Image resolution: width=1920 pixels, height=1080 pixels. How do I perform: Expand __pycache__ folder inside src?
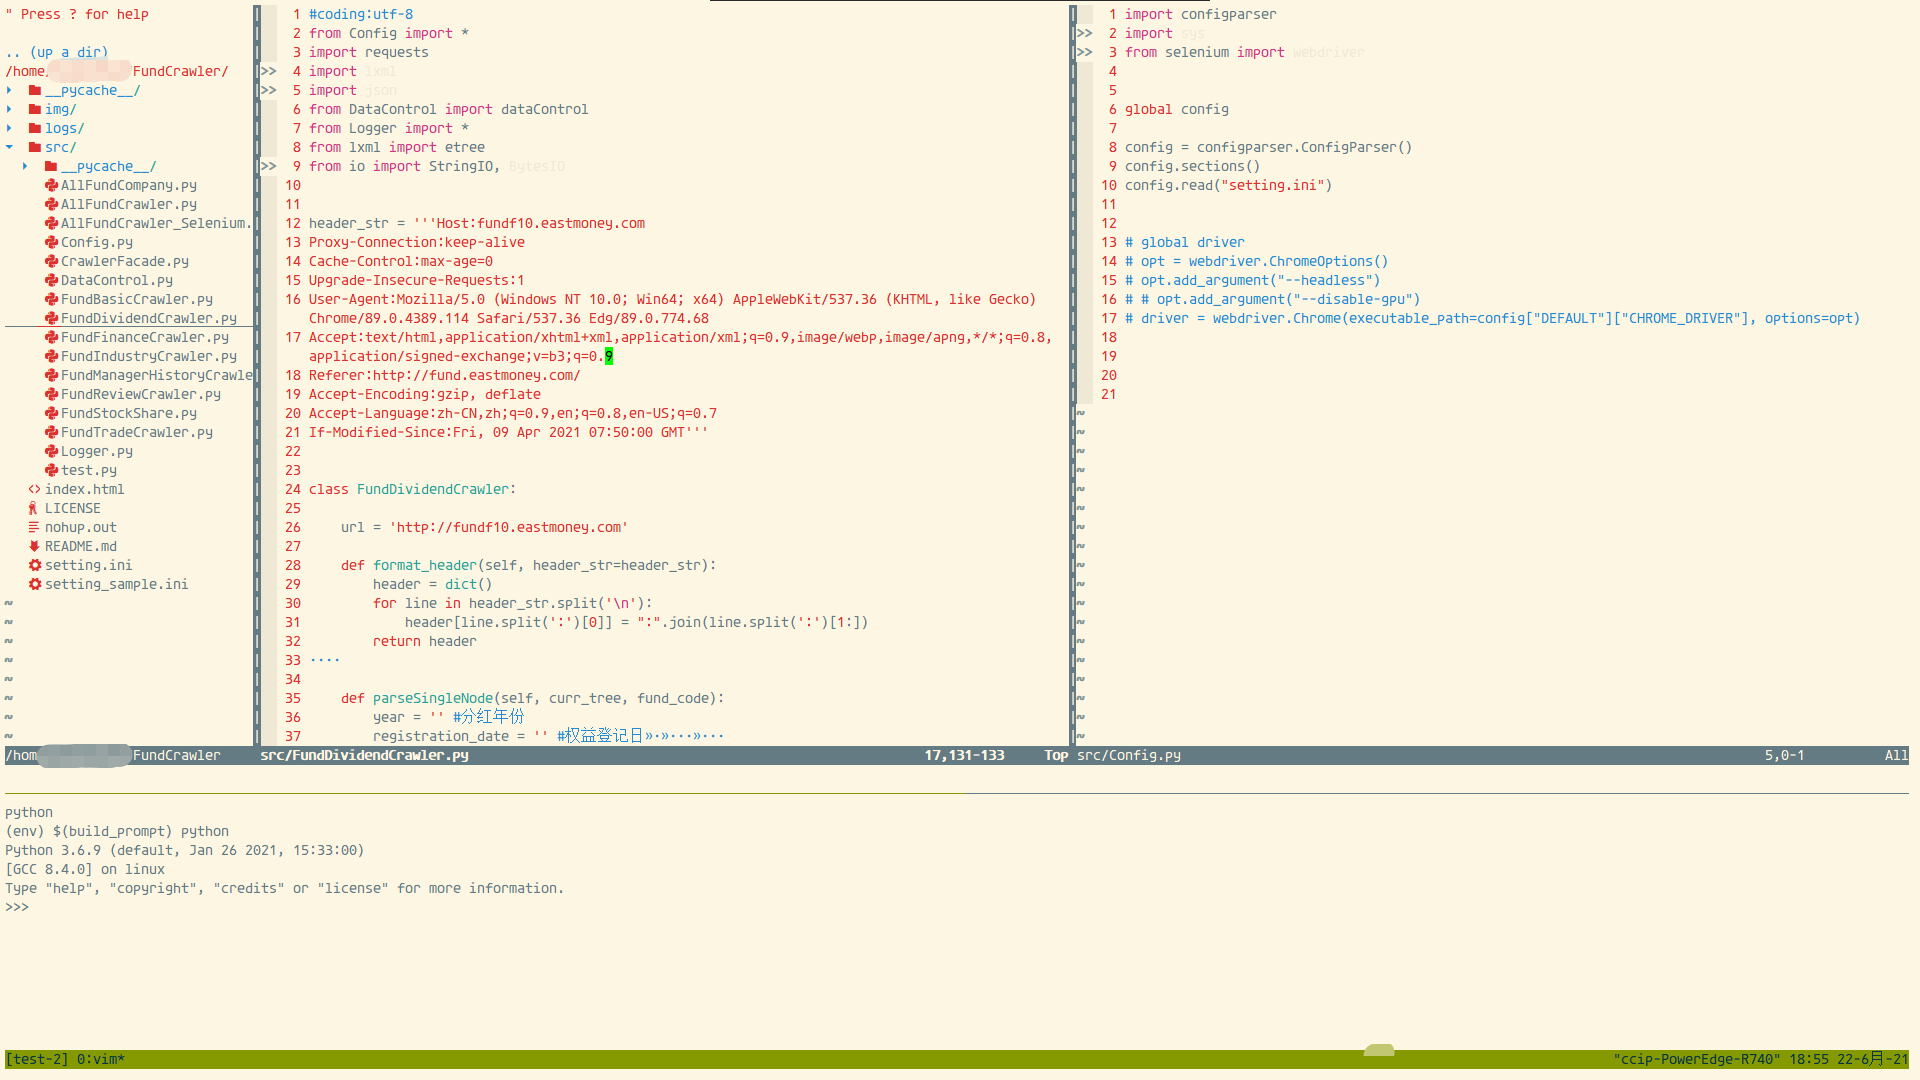point(25,166)
